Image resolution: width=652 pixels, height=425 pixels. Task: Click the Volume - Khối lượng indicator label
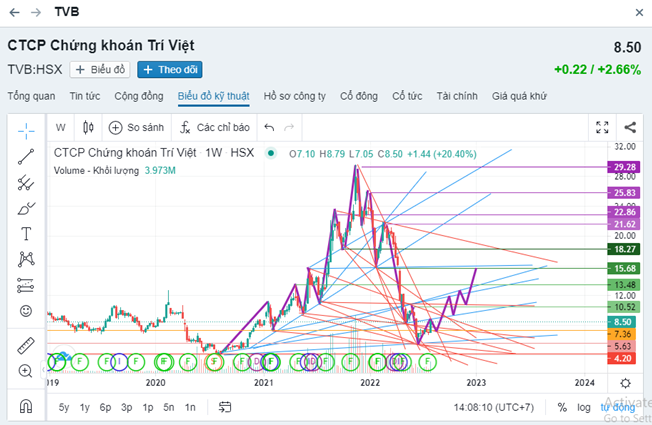click(96, 170)
